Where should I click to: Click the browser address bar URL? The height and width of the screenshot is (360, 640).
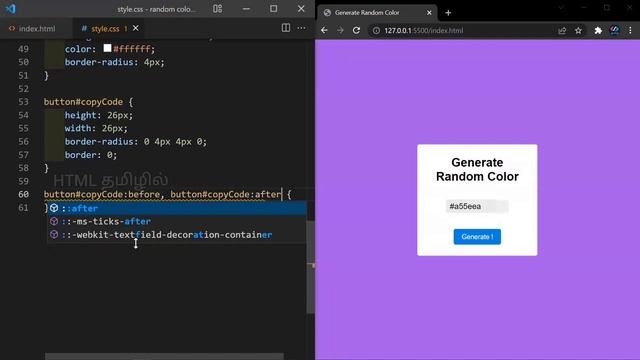pos(424,31)
